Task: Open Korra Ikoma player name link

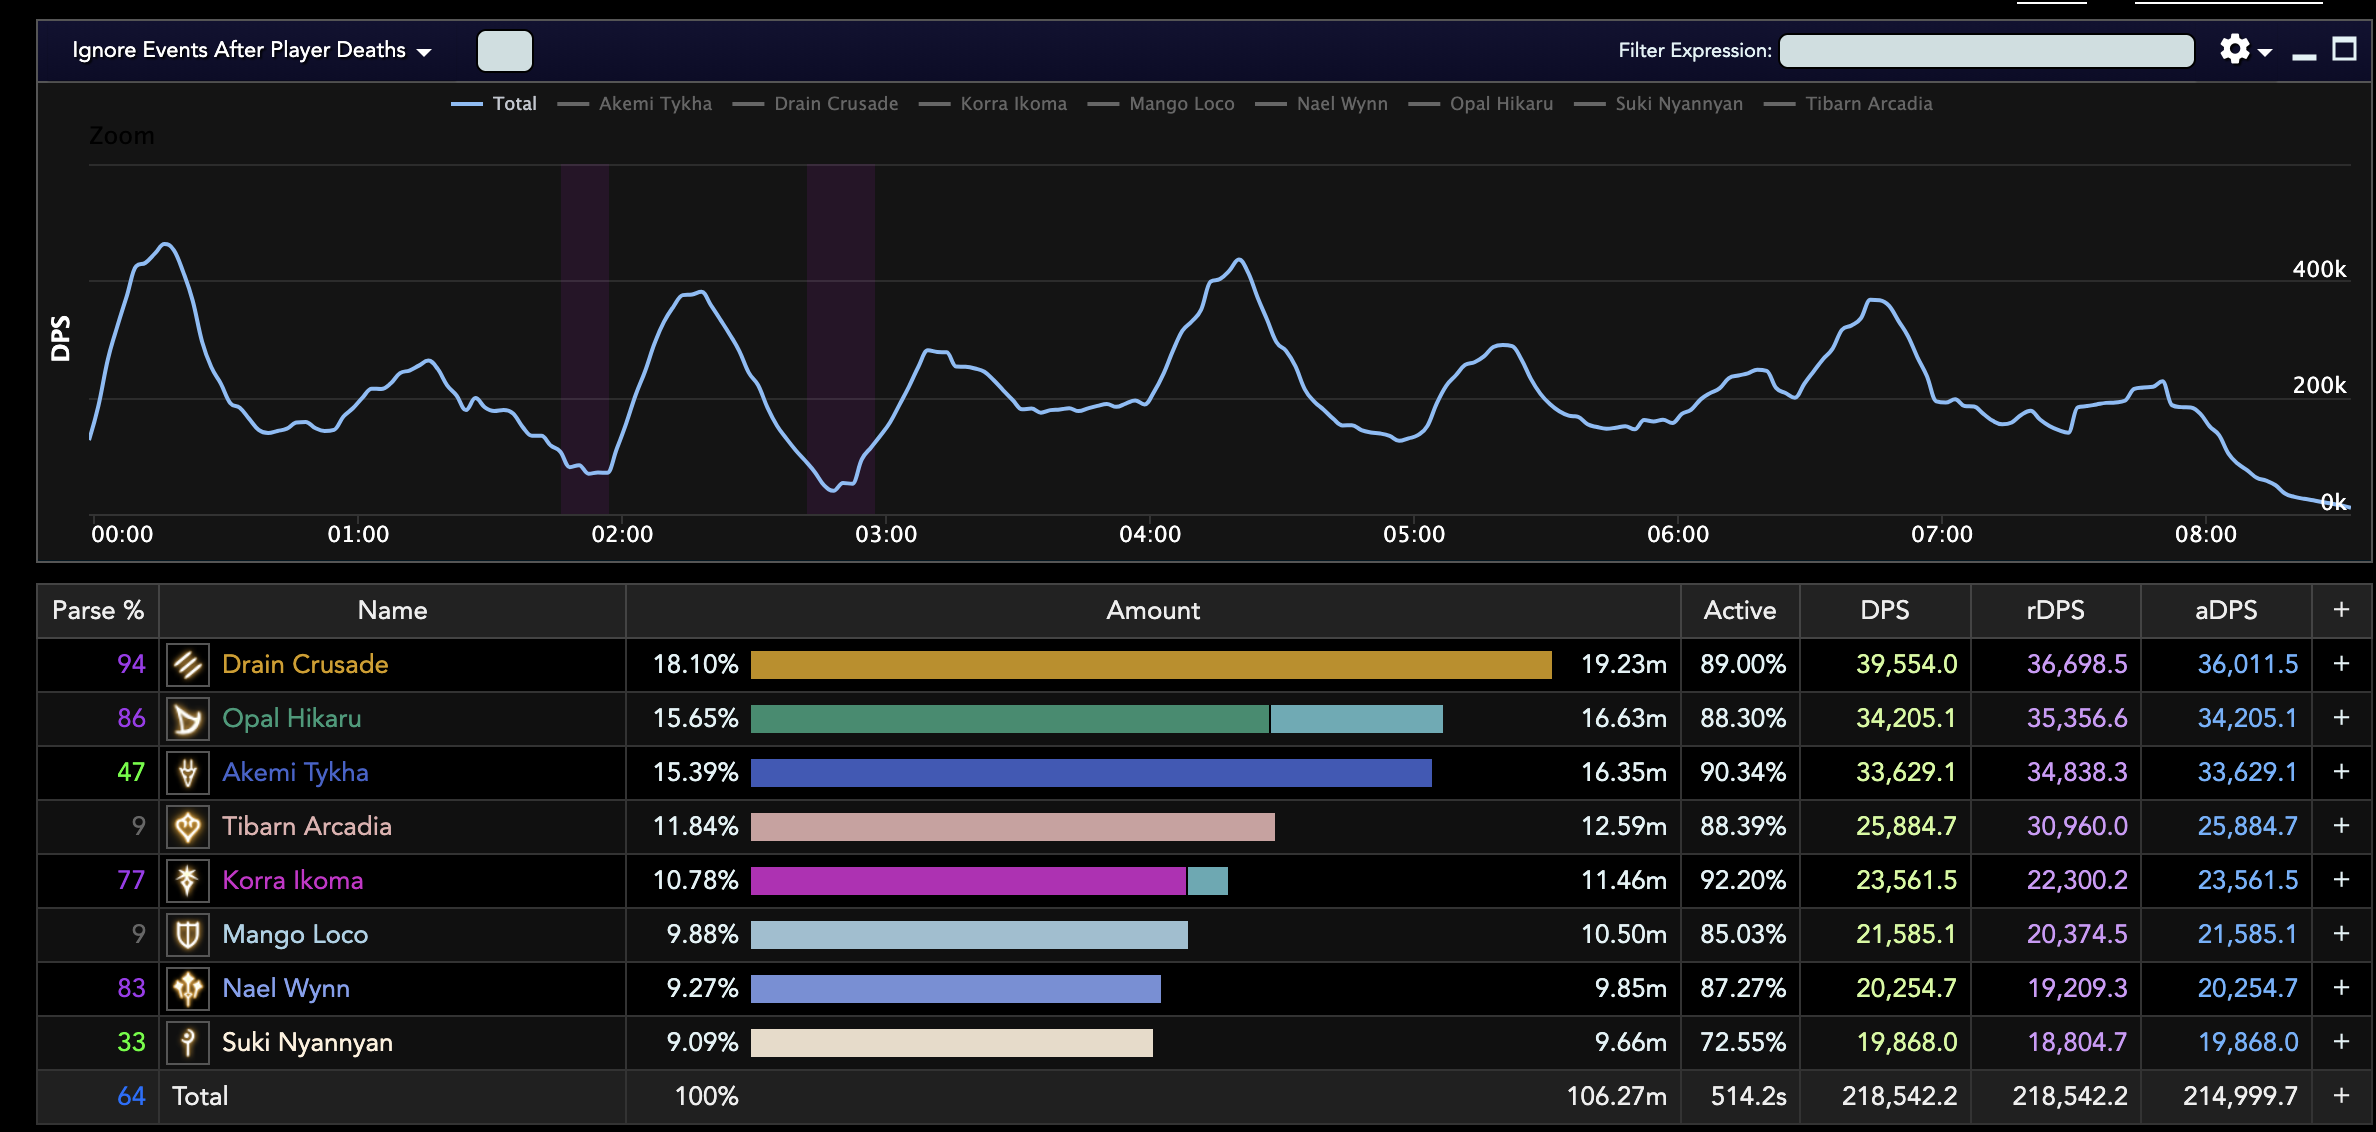Action: tap(292, 881)
